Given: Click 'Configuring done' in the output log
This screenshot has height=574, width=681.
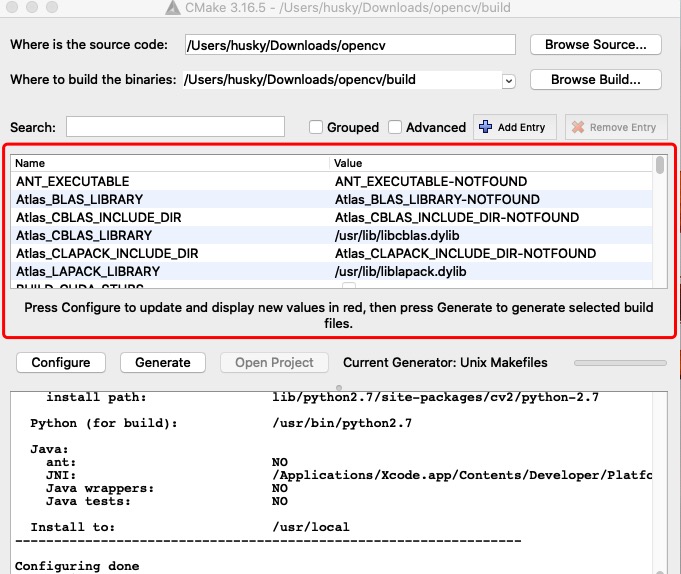Looking at the screenshot, I should (77, 566).
